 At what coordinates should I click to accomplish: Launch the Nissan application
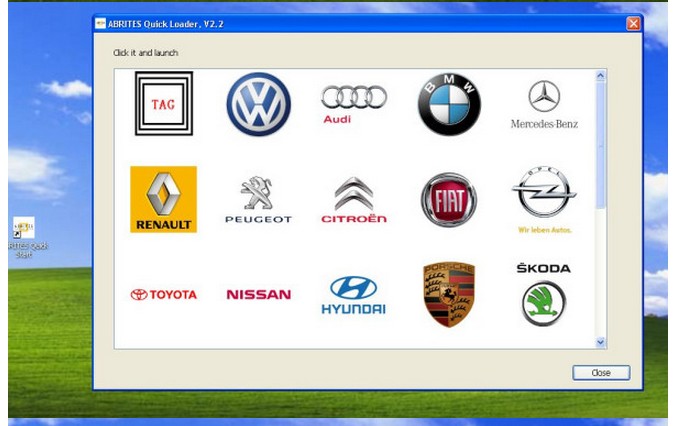[258, 294]
